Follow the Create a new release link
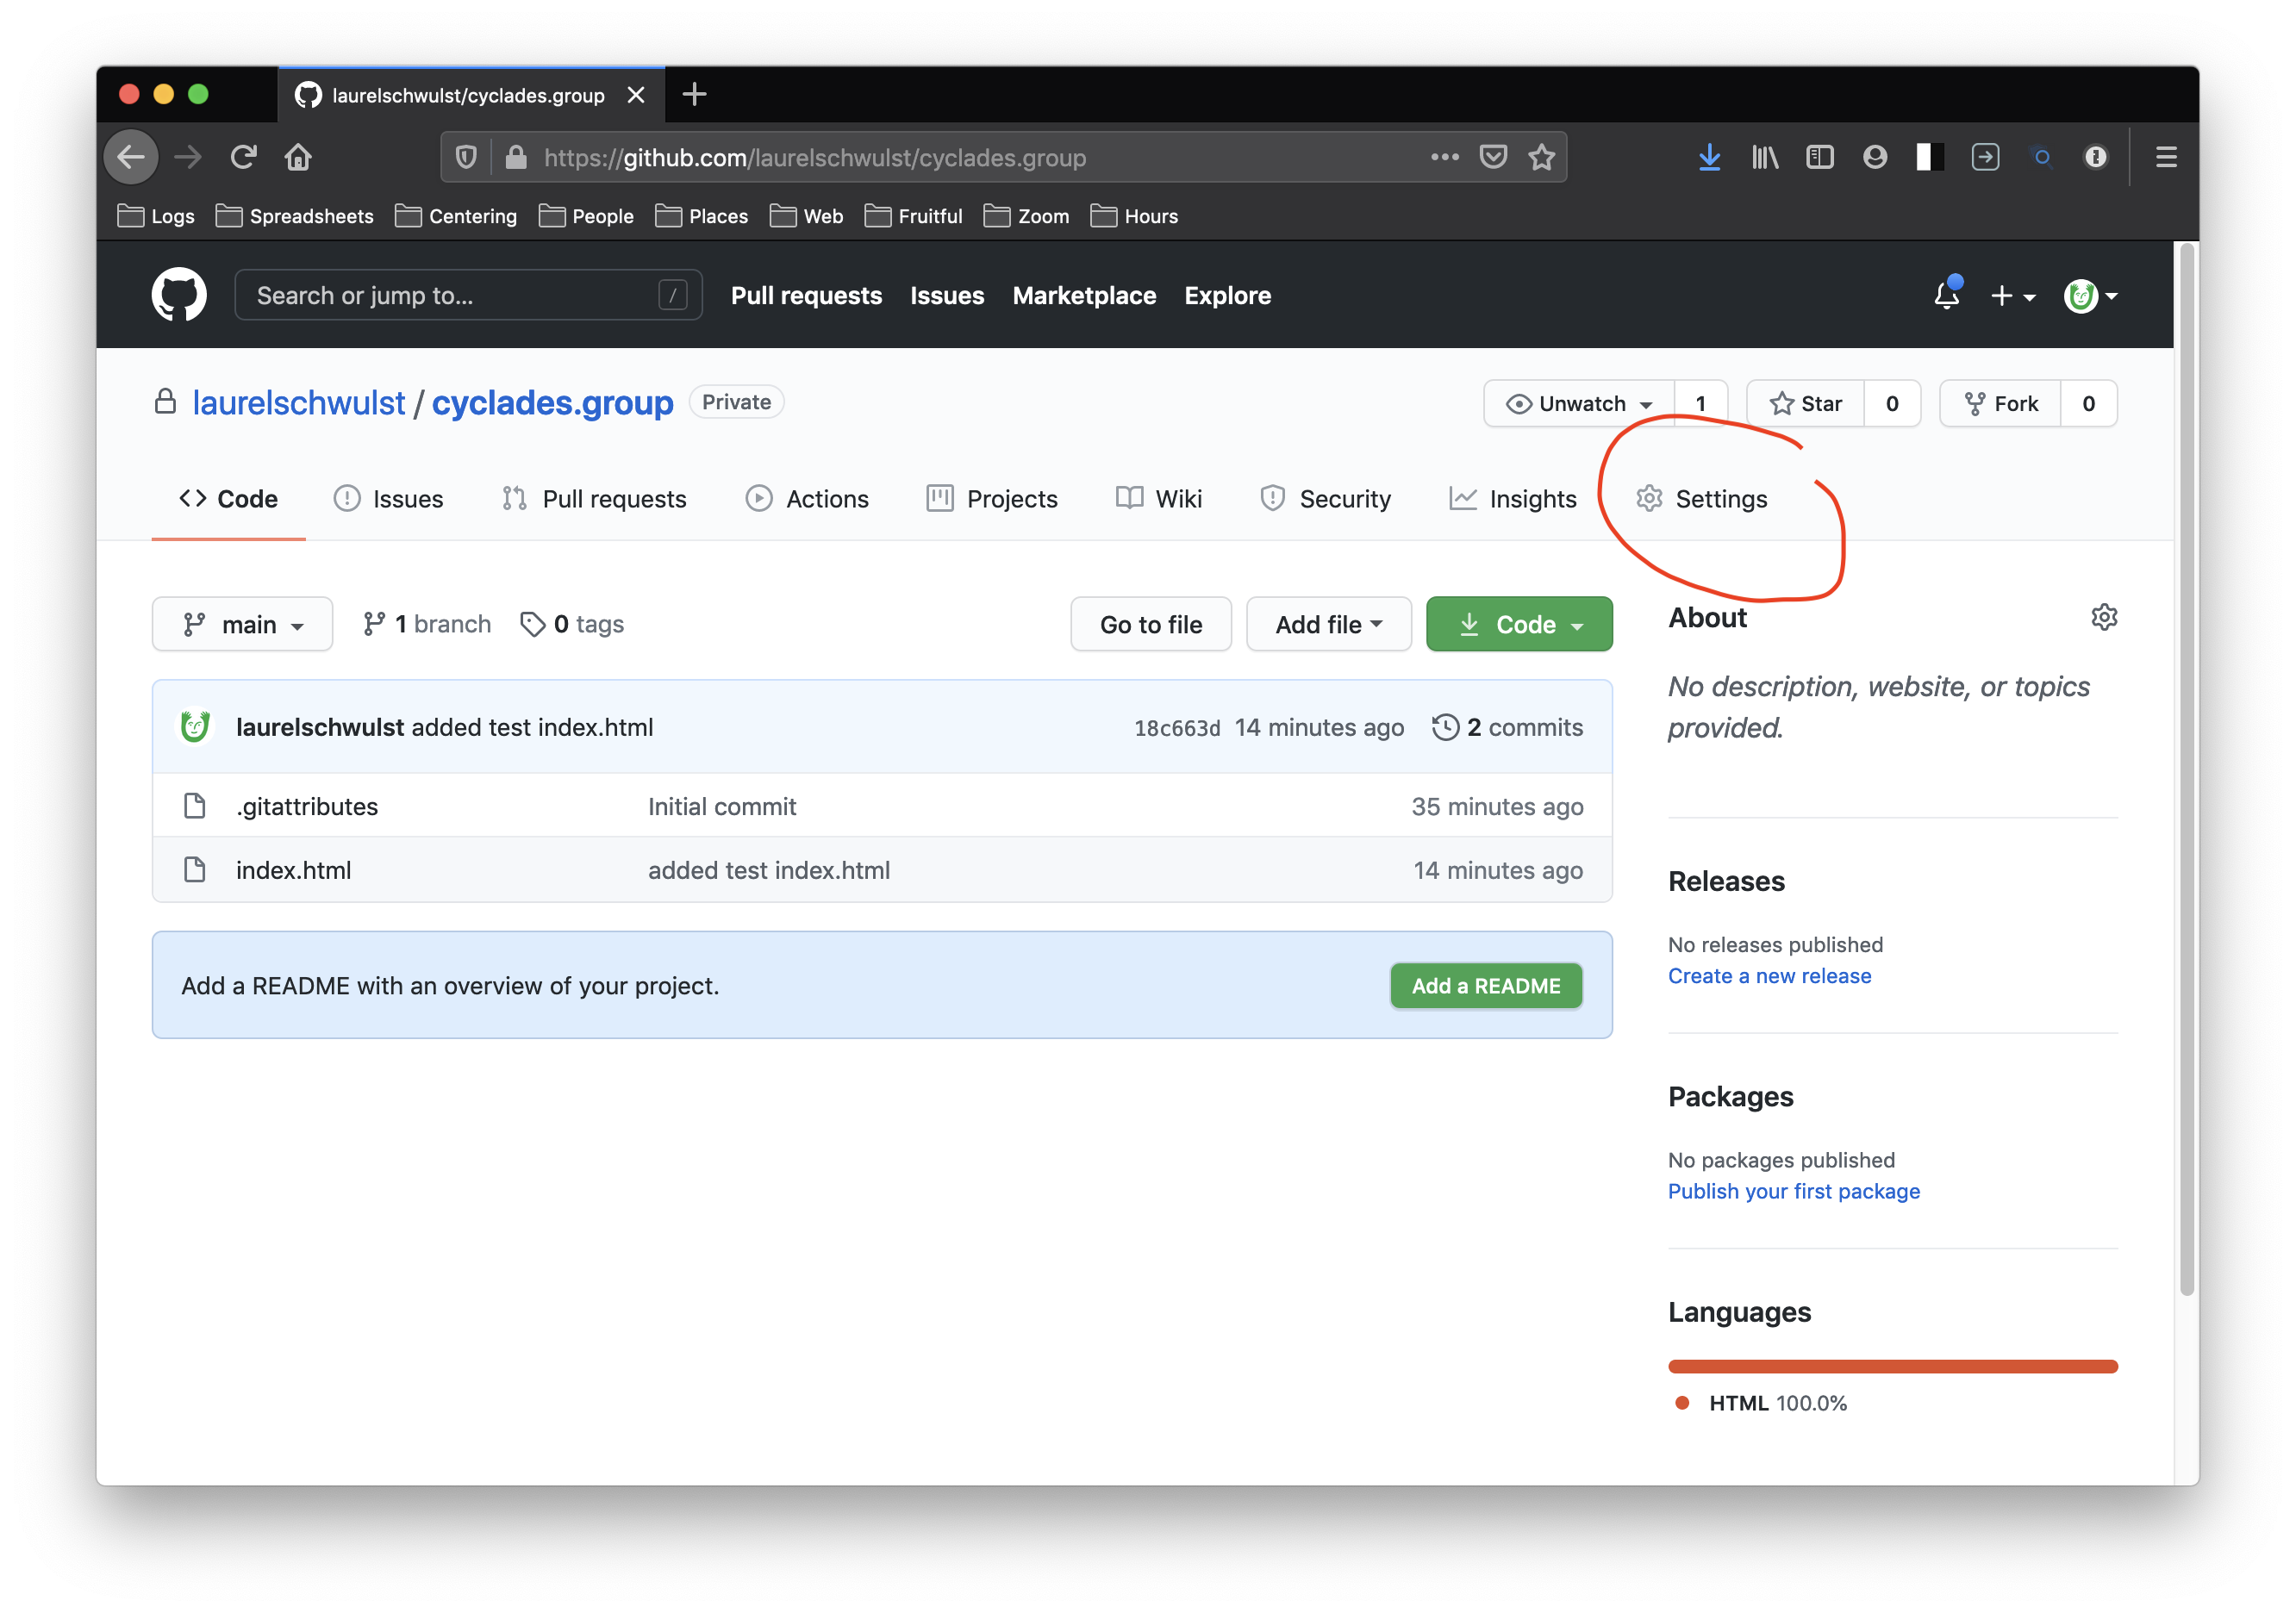 [x=1769, y=975]
